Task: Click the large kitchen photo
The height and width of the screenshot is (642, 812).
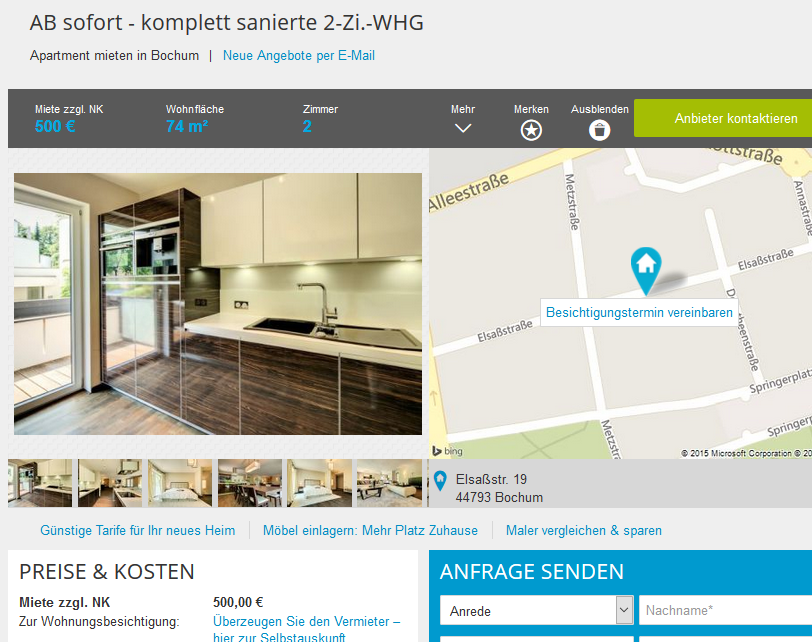Action: [x=218, y=304]
